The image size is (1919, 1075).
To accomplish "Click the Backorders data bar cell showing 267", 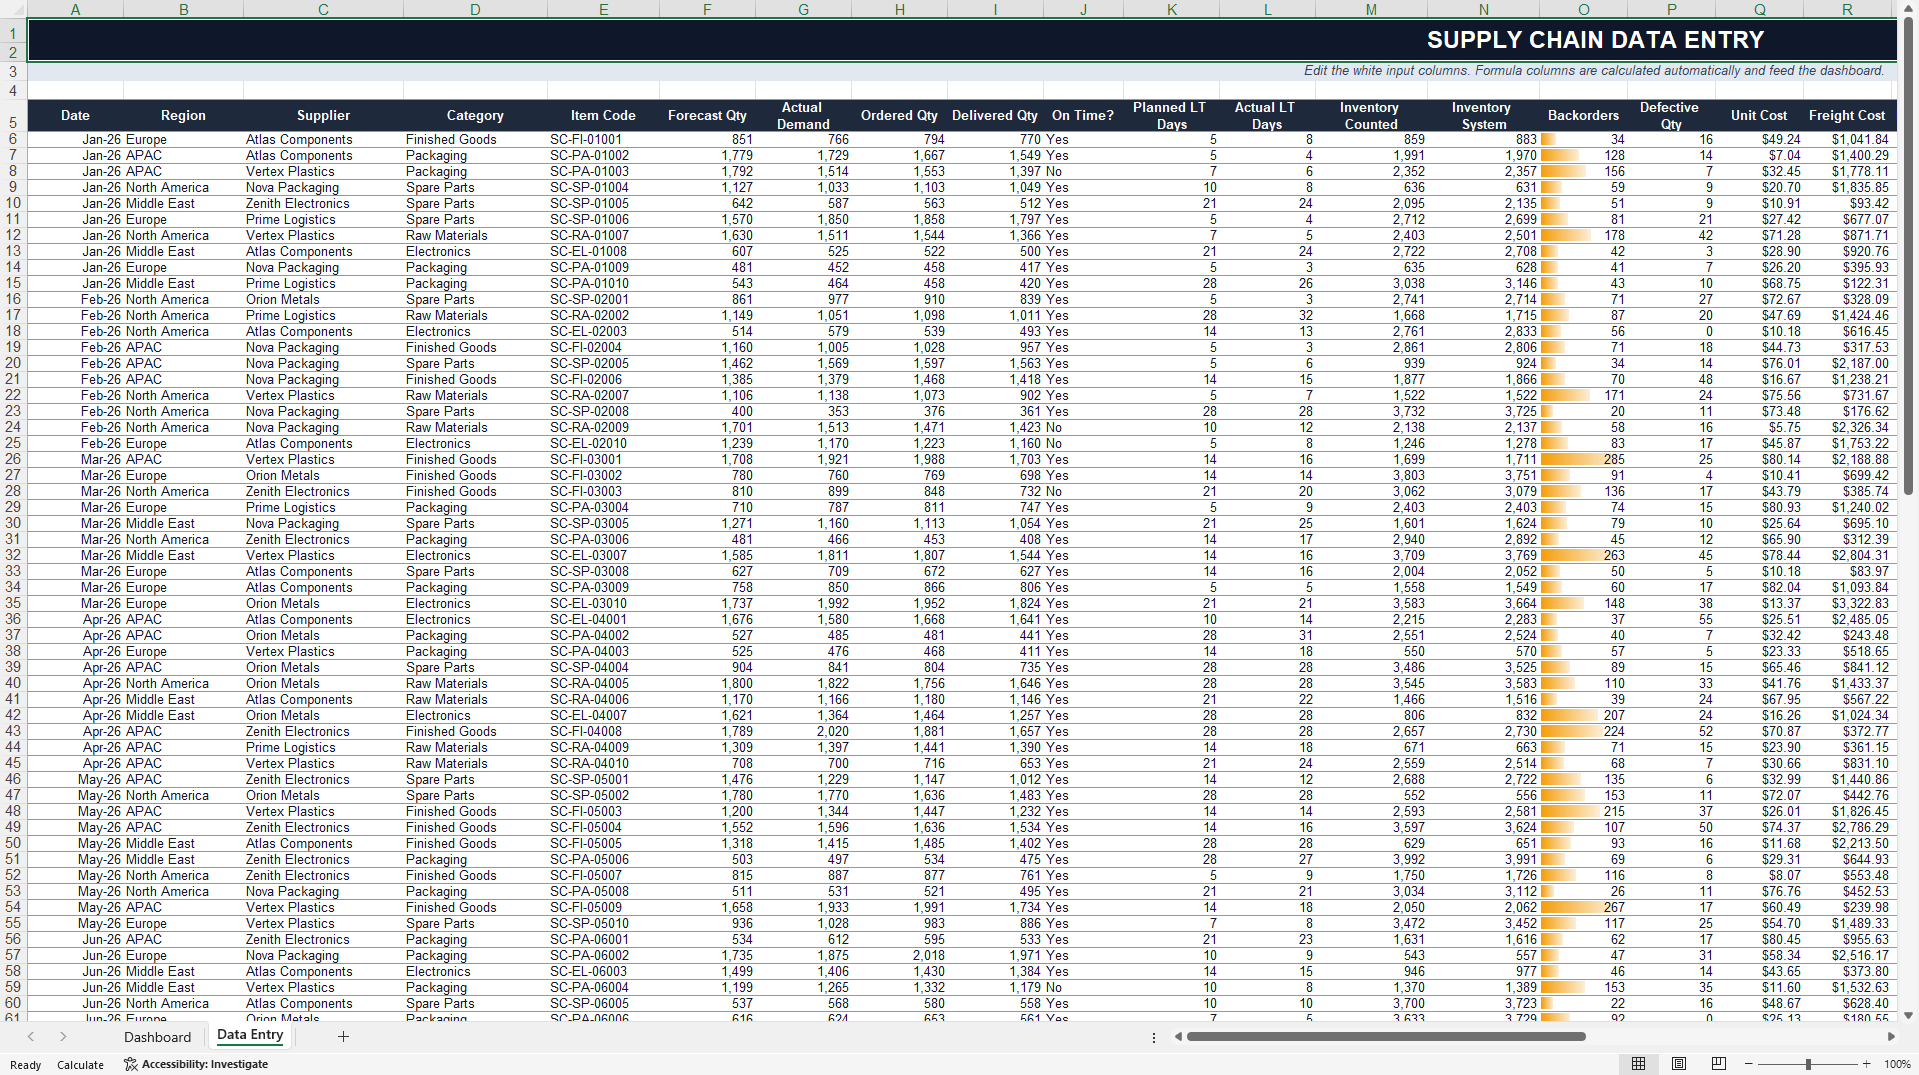I will coord(1583,907).
